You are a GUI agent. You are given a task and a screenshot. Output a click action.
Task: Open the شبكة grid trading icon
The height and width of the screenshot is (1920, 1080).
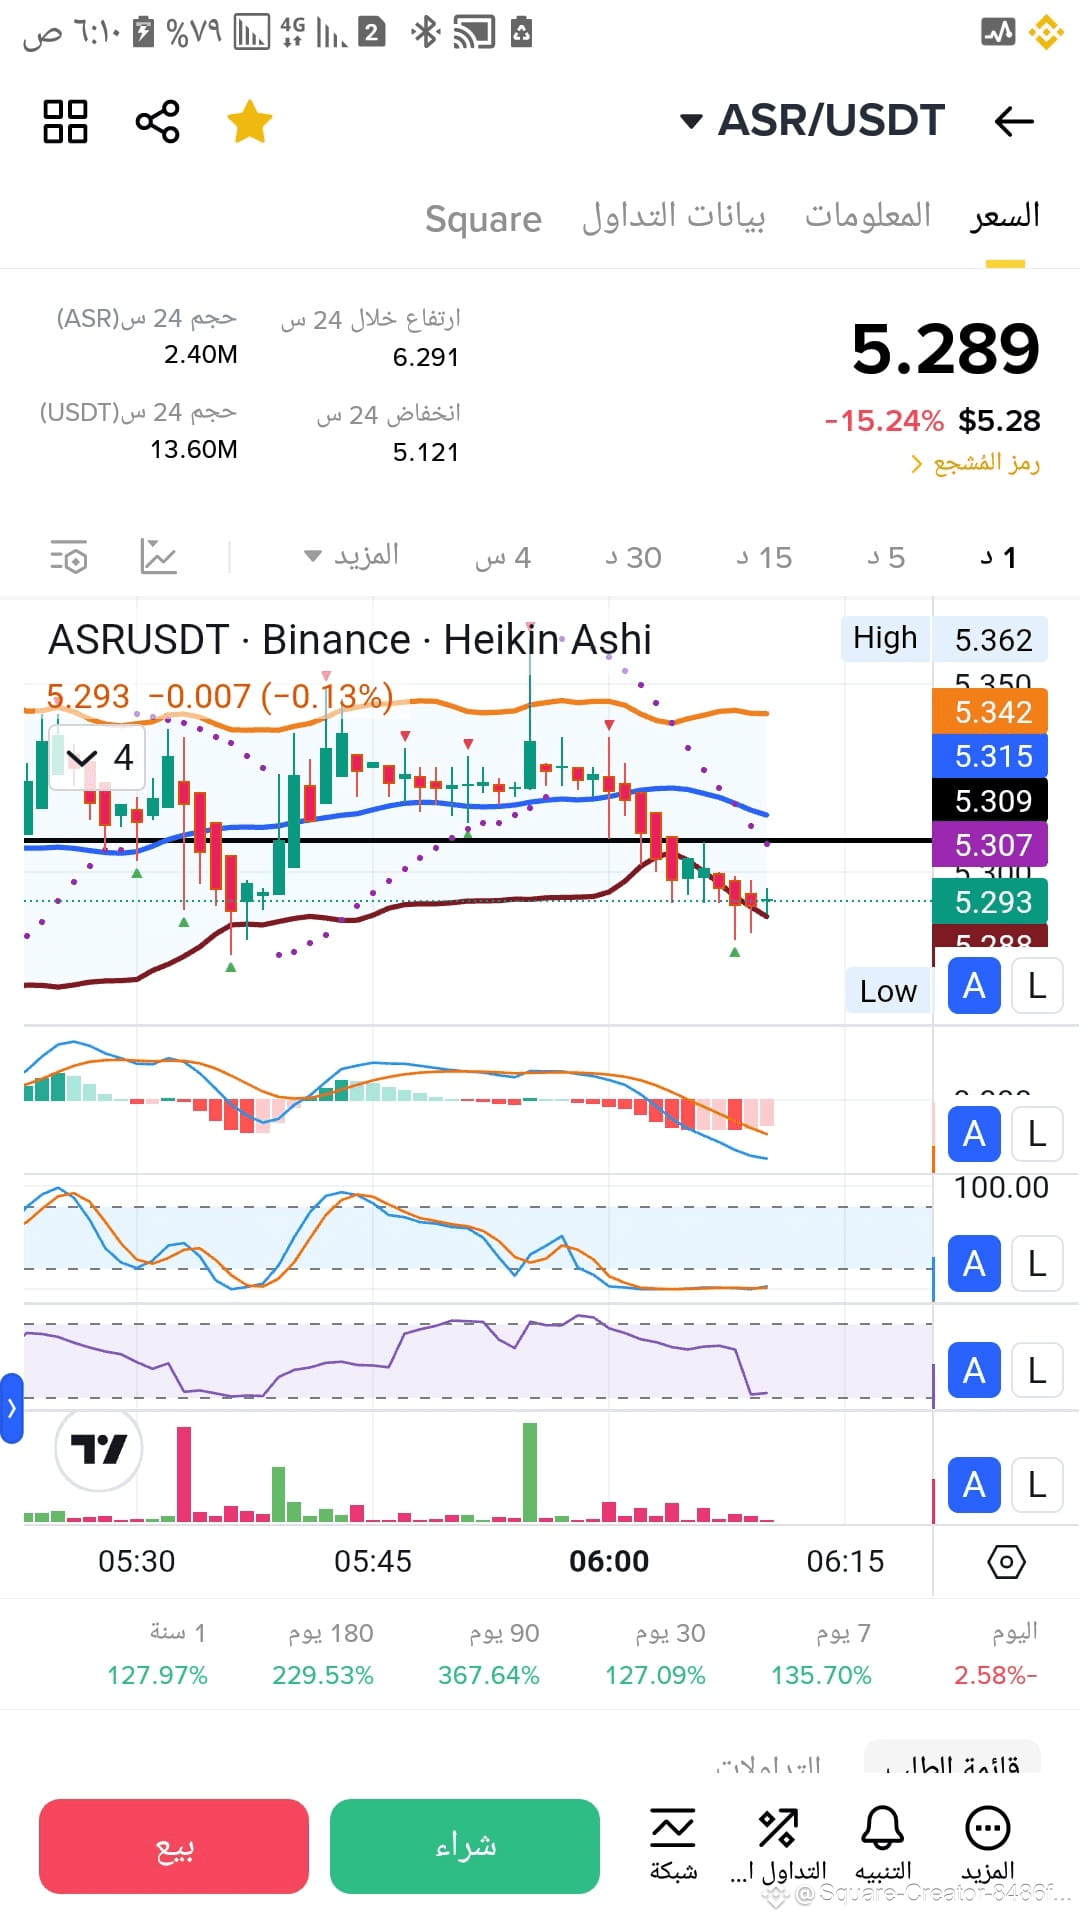click(x=673, y=1845)
